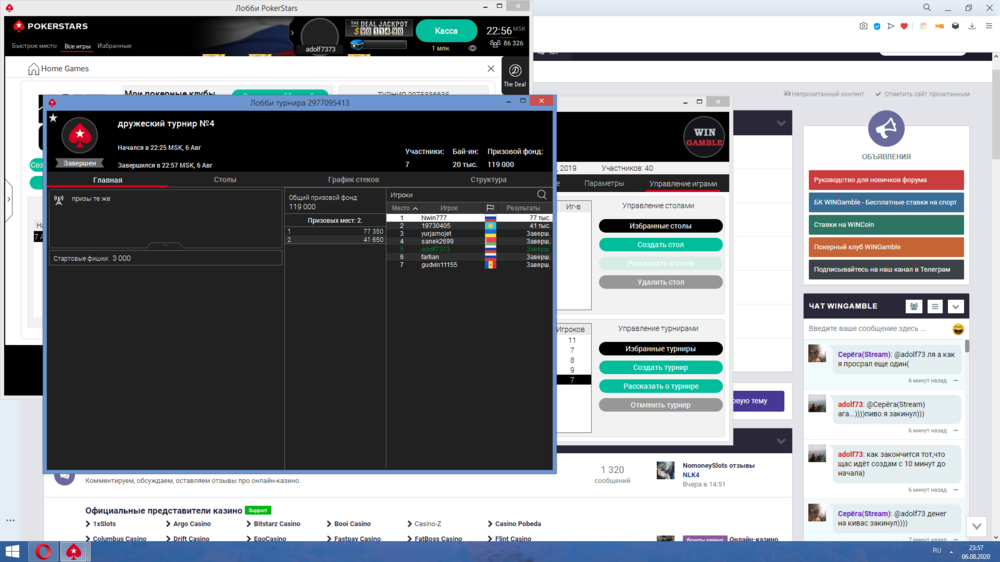Click the chat users icon in WinGamble chat
The height and width of the screenshot is (562, 1000).
913,306
